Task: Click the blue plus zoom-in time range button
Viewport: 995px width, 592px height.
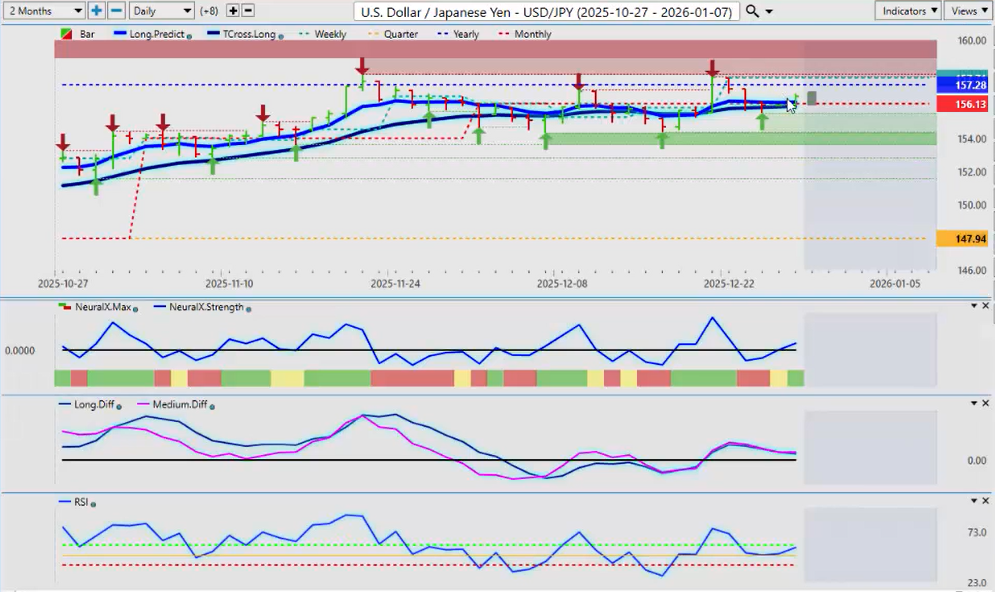Action: (x=96, y=11)
